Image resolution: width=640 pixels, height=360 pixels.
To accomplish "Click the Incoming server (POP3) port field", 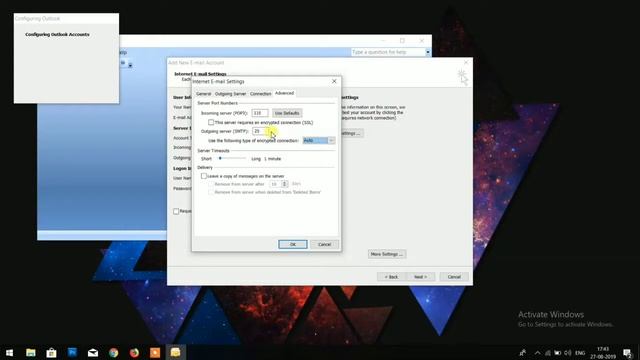I will (x=260, y=113).
